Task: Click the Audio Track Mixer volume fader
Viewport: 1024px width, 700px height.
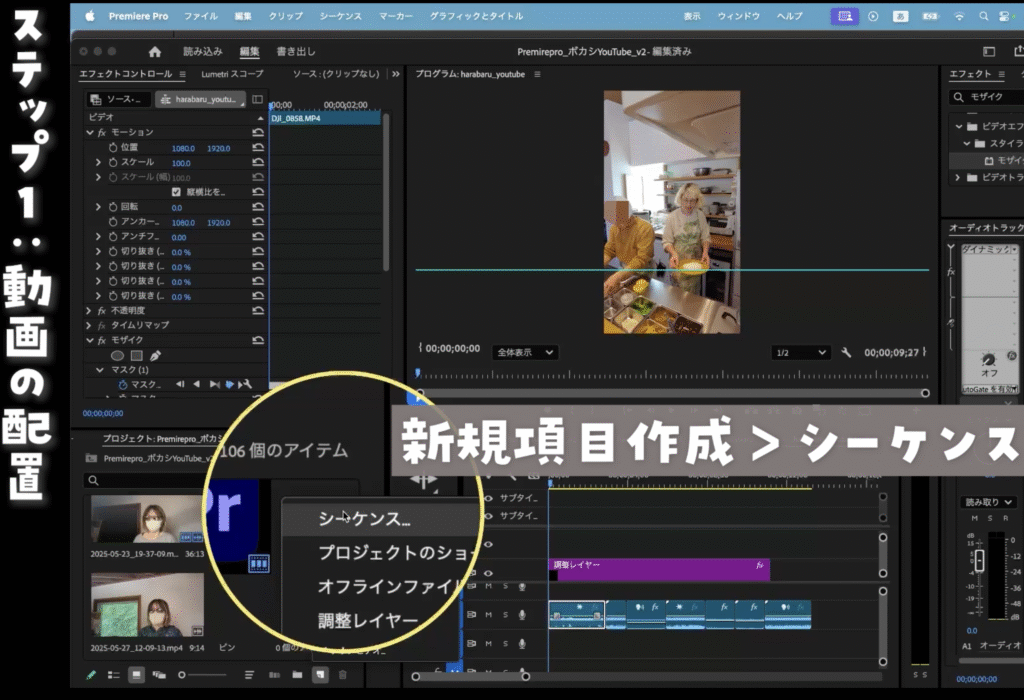Action: coord(979,561)
